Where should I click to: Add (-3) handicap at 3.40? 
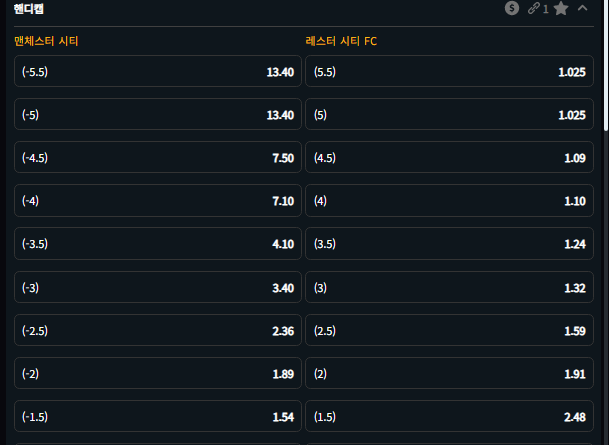point(158,287)
